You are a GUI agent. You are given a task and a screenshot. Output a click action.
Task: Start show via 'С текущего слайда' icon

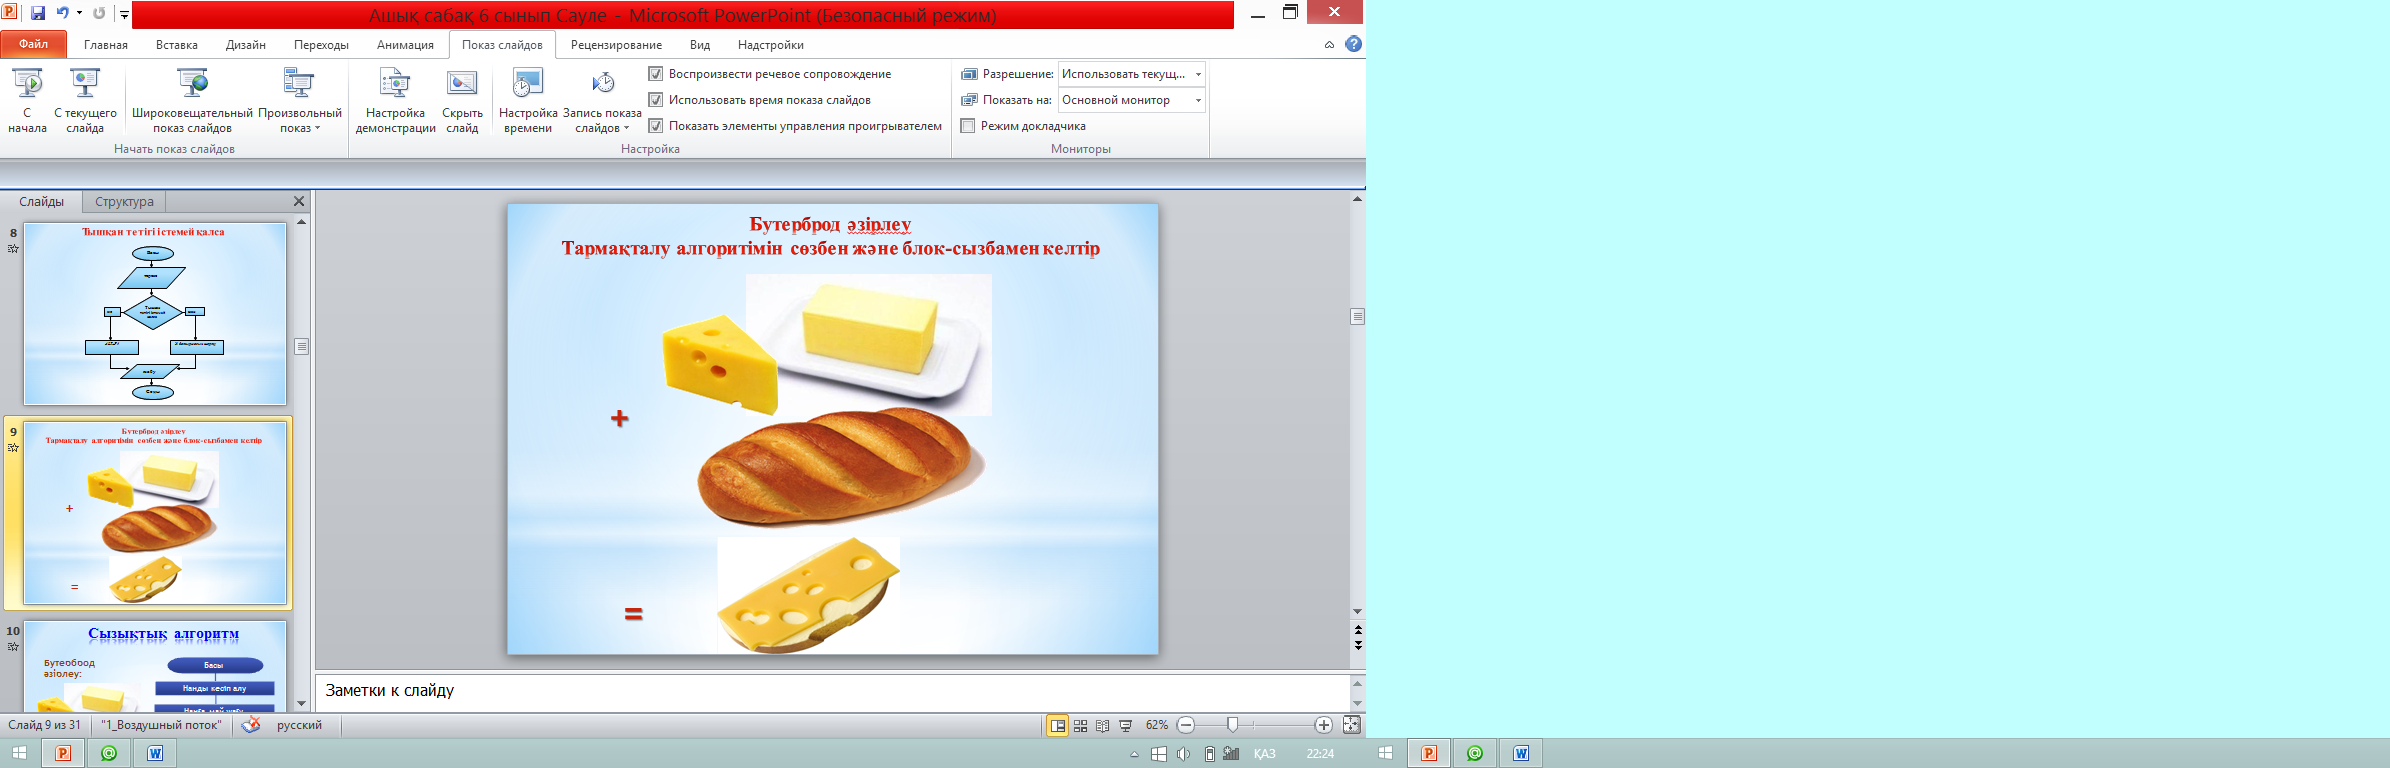tap(85, 83)
